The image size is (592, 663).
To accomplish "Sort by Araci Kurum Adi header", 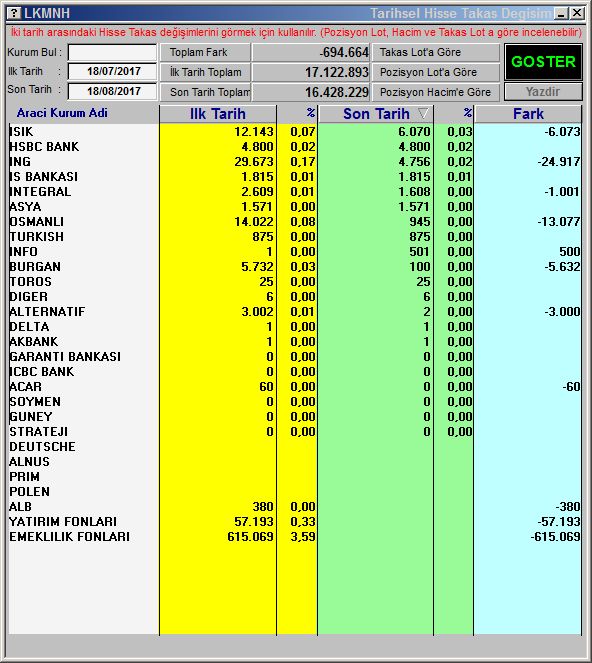I will click(62, 113).
